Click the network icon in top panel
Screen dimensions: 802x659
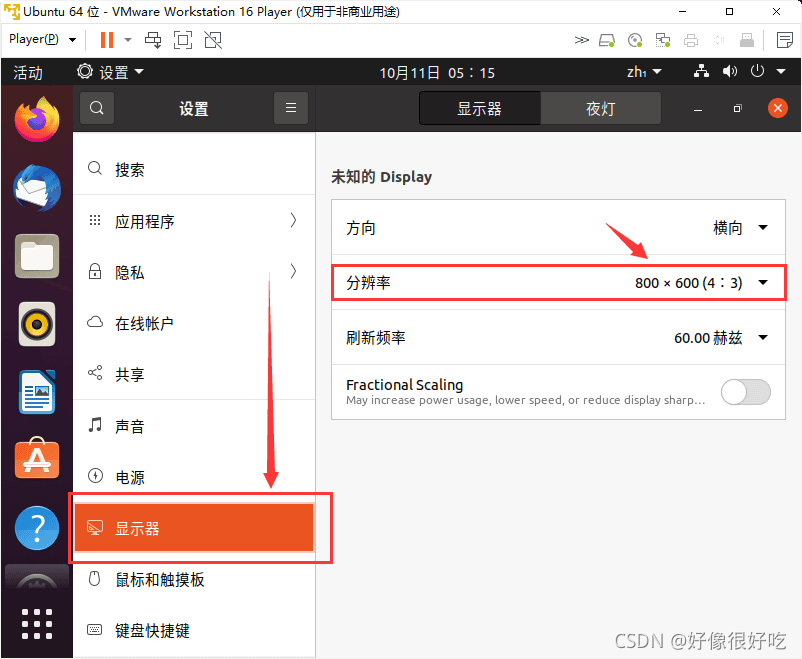click(x=701, y=72)
